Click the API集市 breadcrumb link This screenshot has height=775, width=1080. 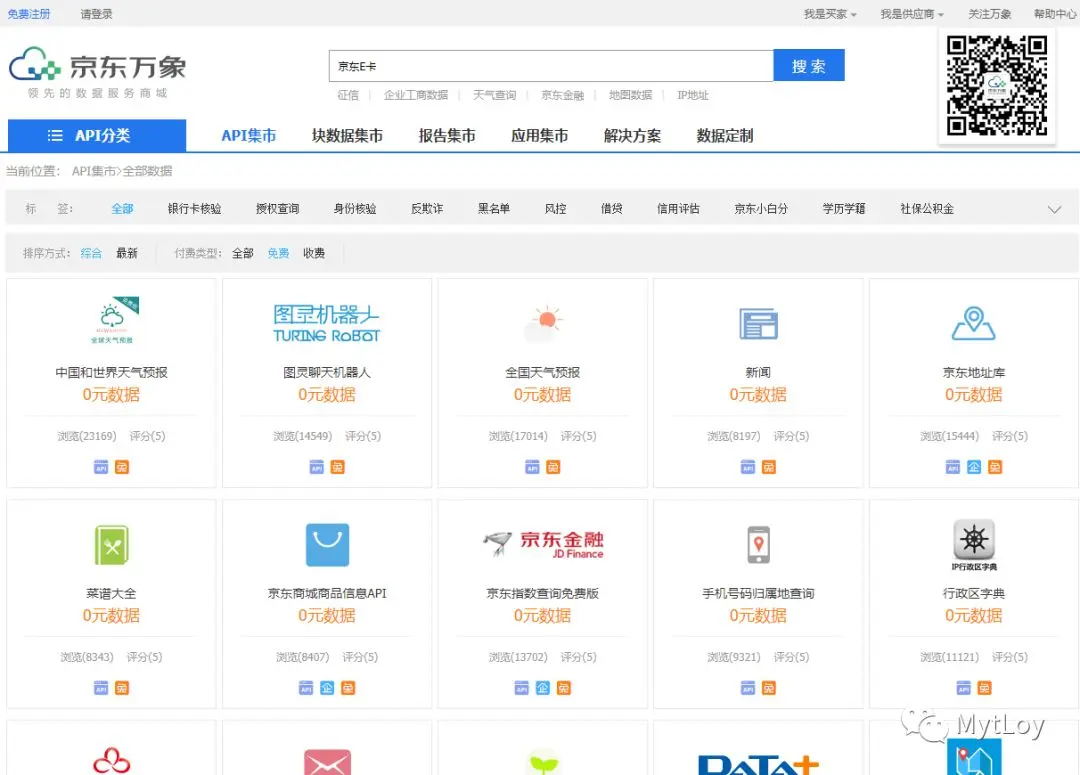pos(94,171)
